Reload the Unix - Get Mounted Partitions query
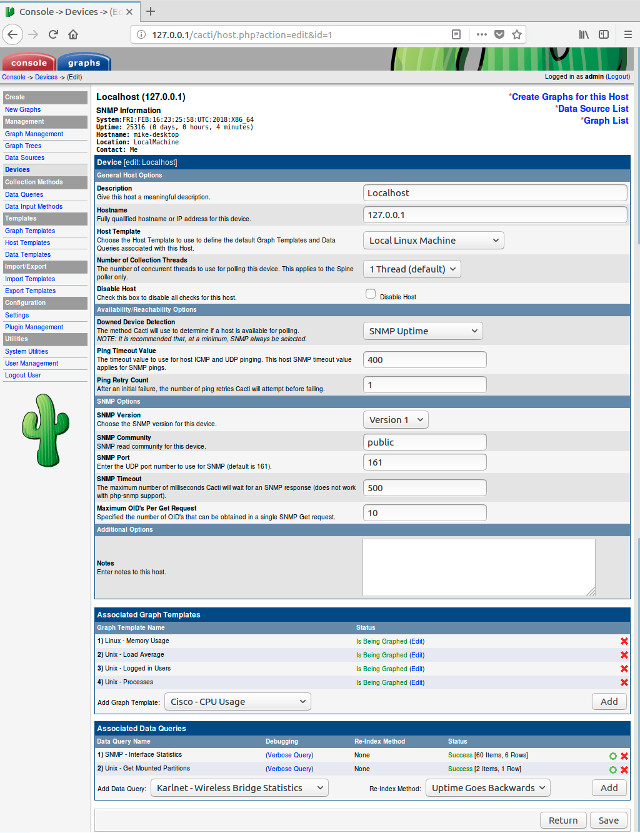This screenshot has height=833, width=640. point(613,769)
